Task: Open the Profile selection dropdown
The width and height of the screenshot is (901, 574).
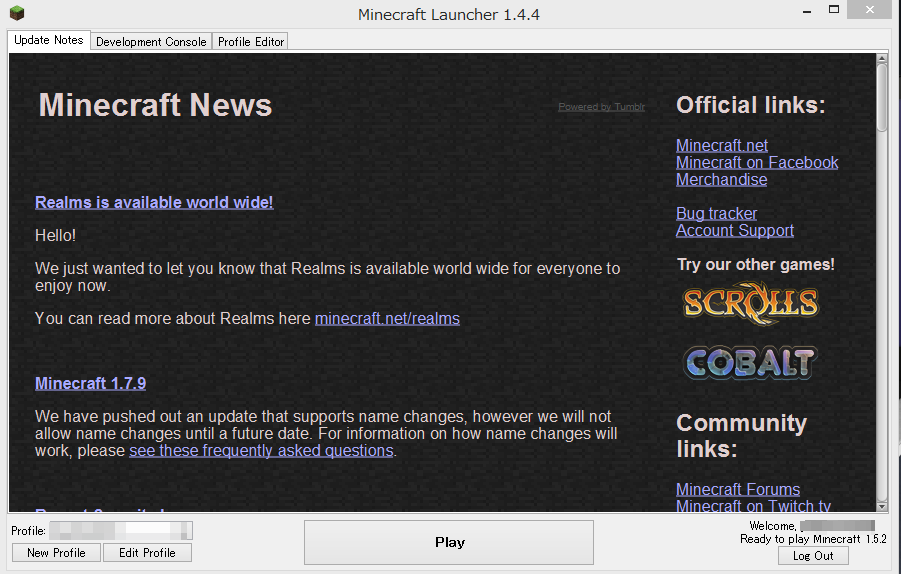Action: point(121,530)
